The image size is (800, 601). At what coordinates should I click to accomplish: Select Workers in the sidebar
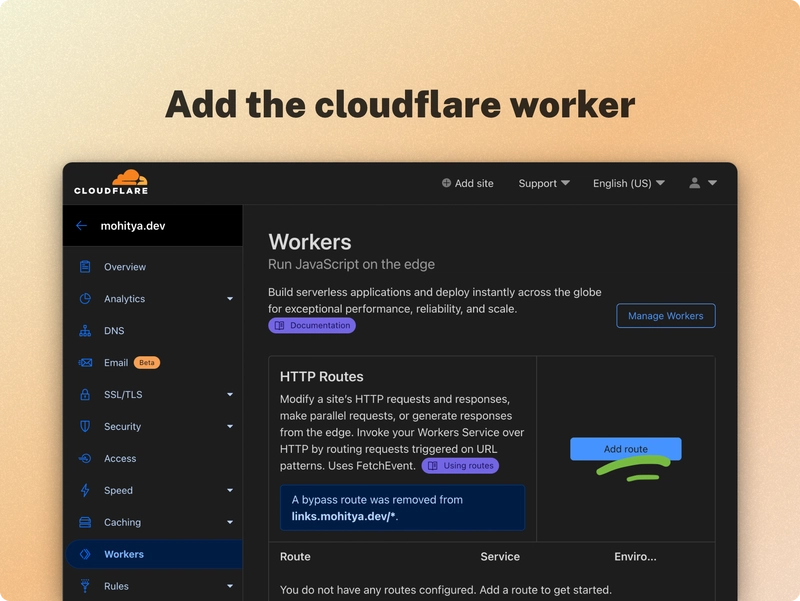pyautogui.click(x=154, y=554)
